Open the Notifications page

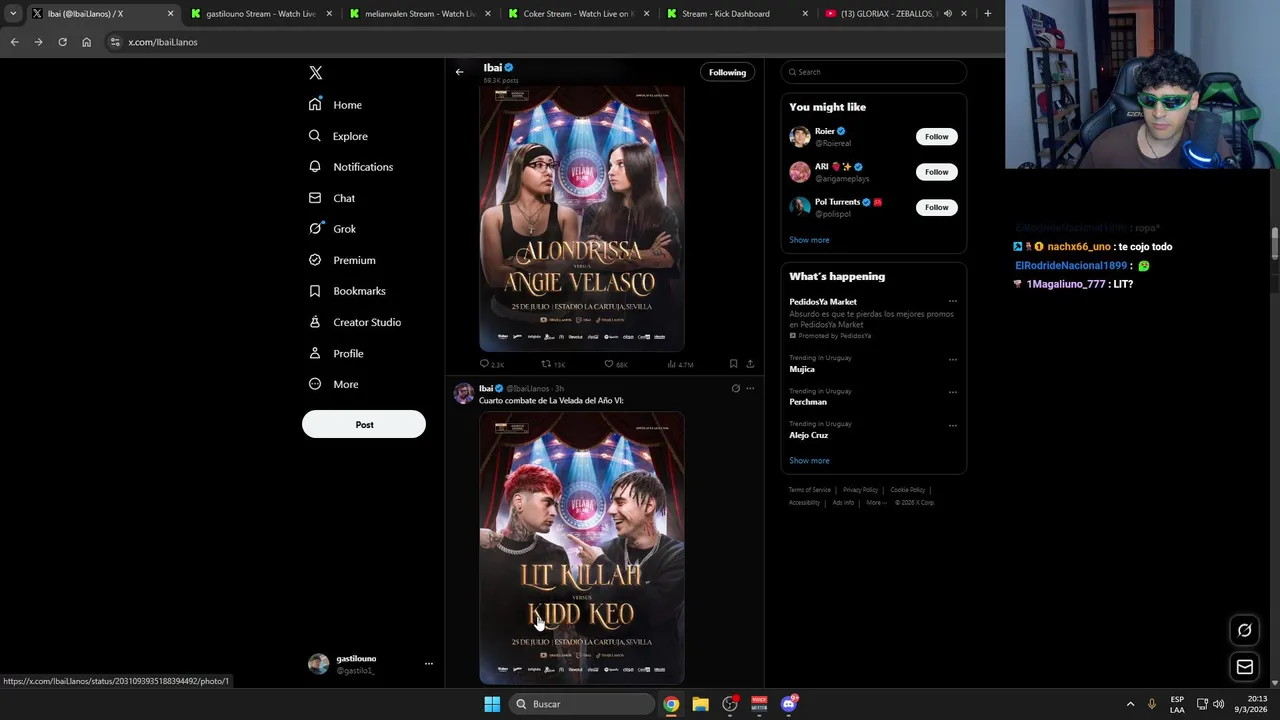pos(350,167)
